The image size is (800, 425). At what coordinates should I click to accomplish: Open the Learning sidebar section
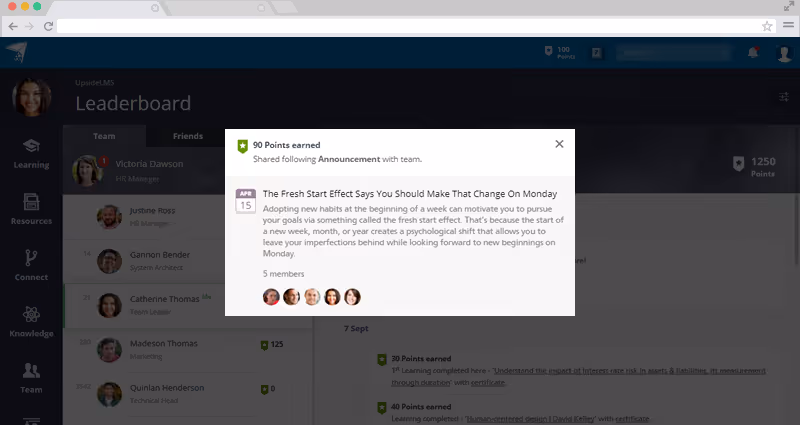point(31,154)
